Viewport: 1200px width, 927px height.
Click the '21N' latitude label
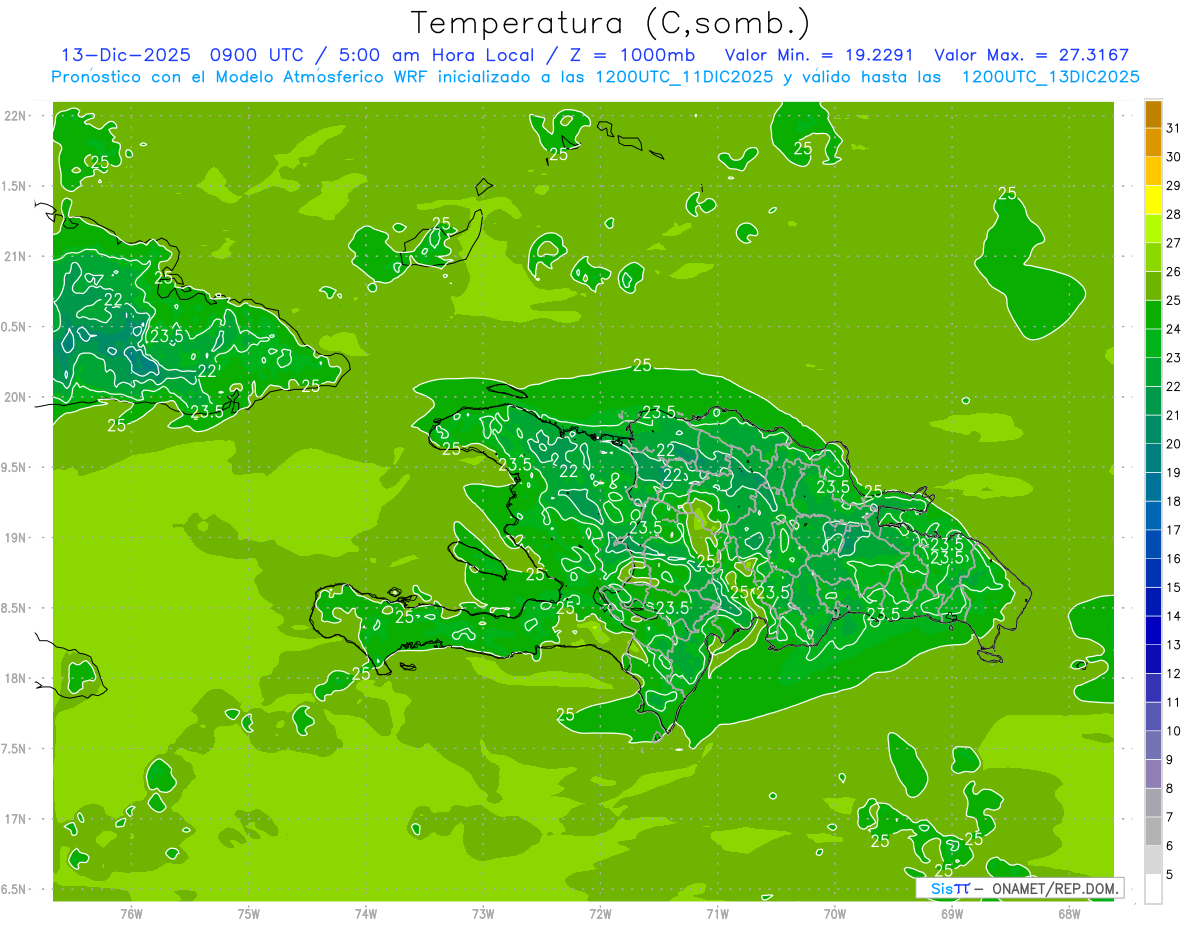pos(17,256)
